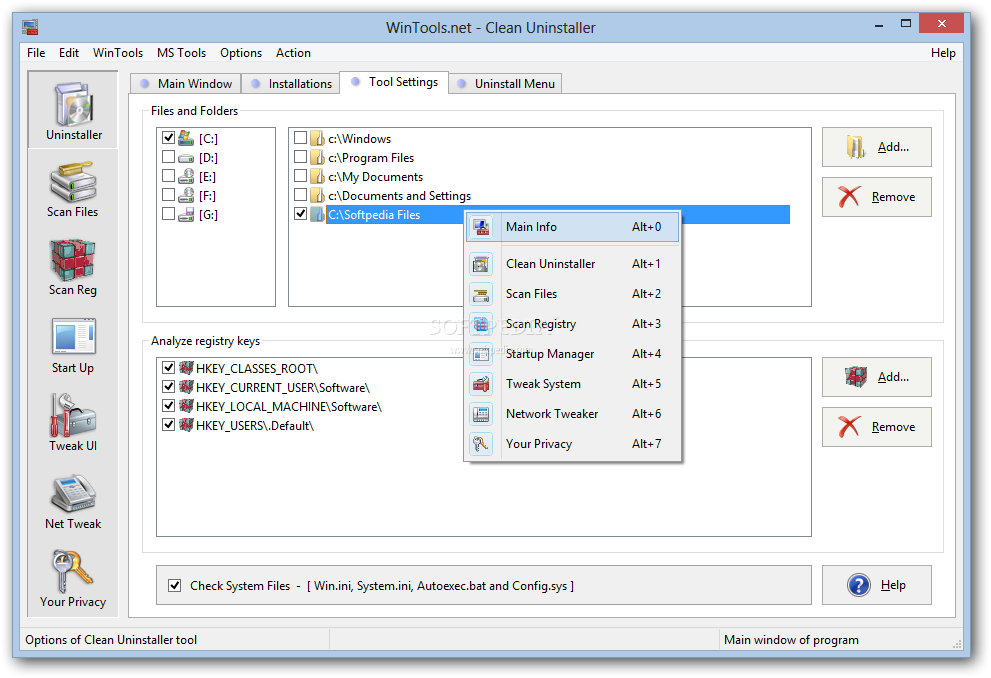Click the WinTools app icon in title bar

click(30, 27)
